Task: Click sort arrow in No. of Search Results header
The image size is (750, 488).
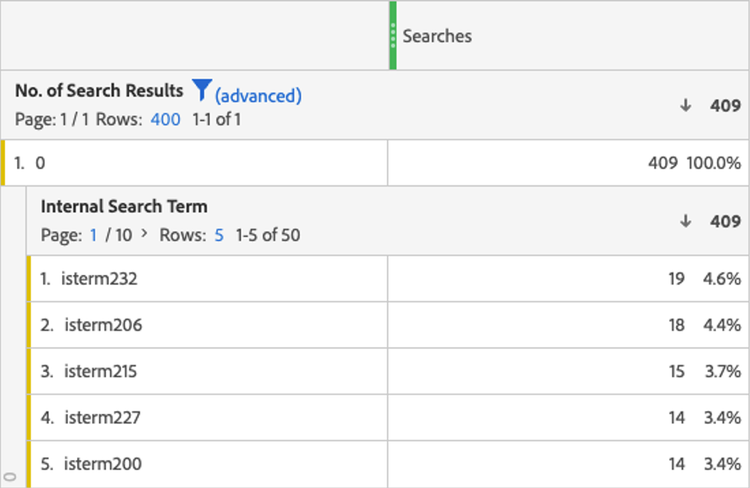Action: (685, 105)
